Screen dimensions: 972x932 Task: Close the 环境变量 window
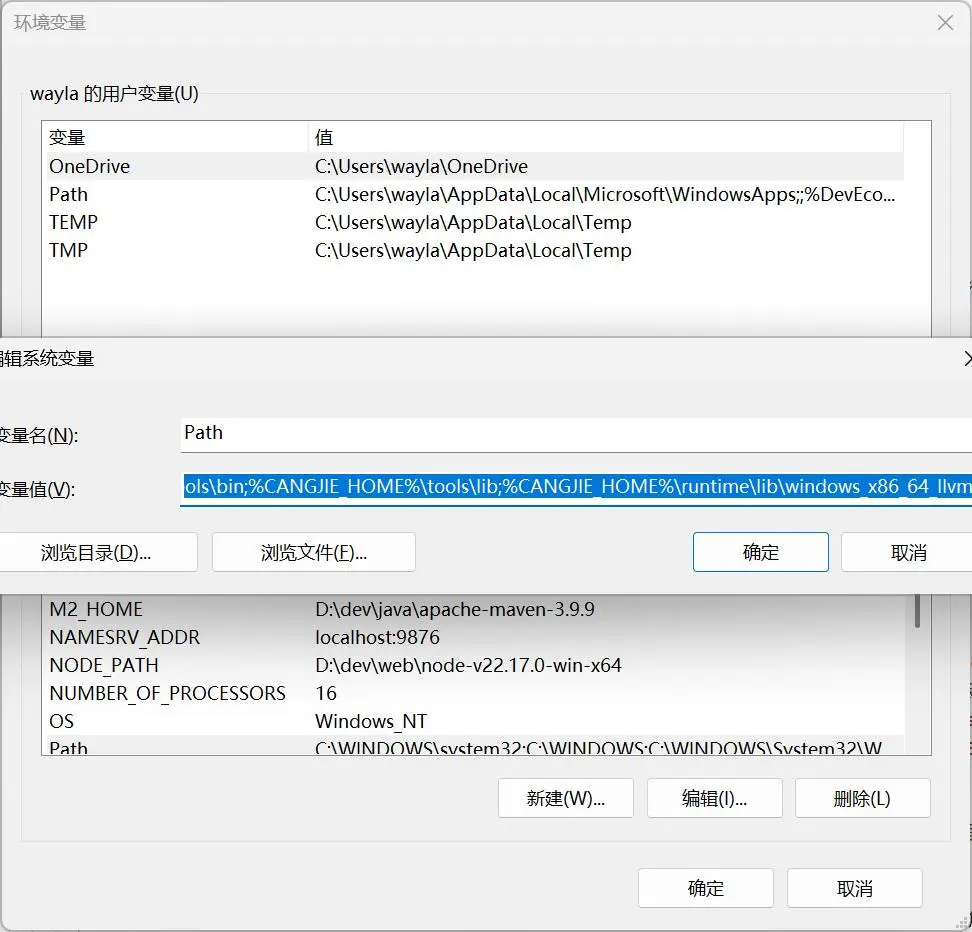pos(945,23)
